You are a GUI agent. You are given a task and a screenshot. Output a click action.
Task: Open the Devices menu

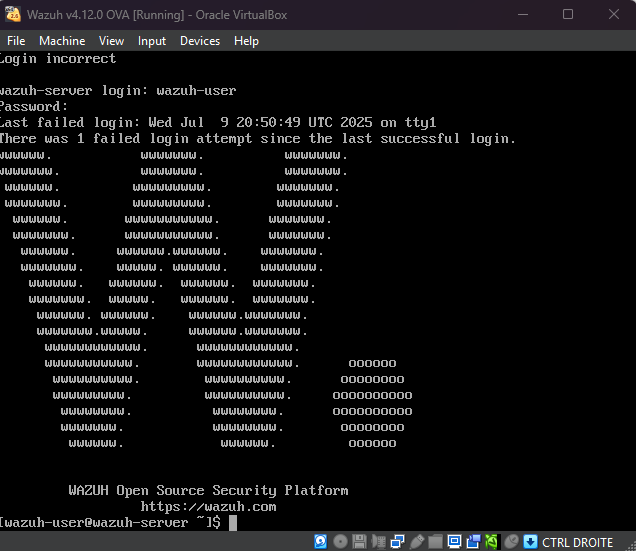200,41
